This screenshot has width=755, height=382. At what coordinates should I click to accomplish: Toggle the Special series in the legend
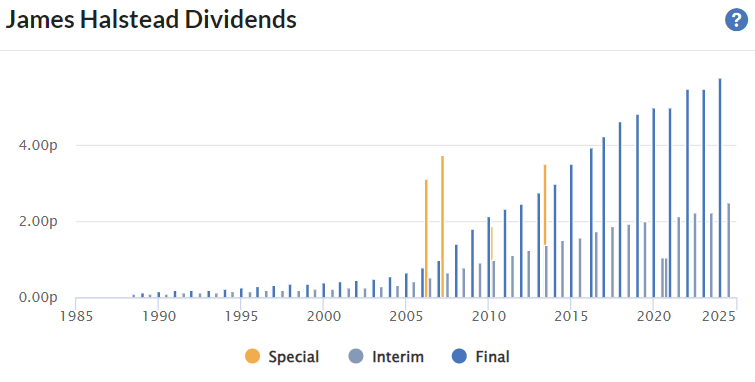pyautogui.click(x=282, y=357)
